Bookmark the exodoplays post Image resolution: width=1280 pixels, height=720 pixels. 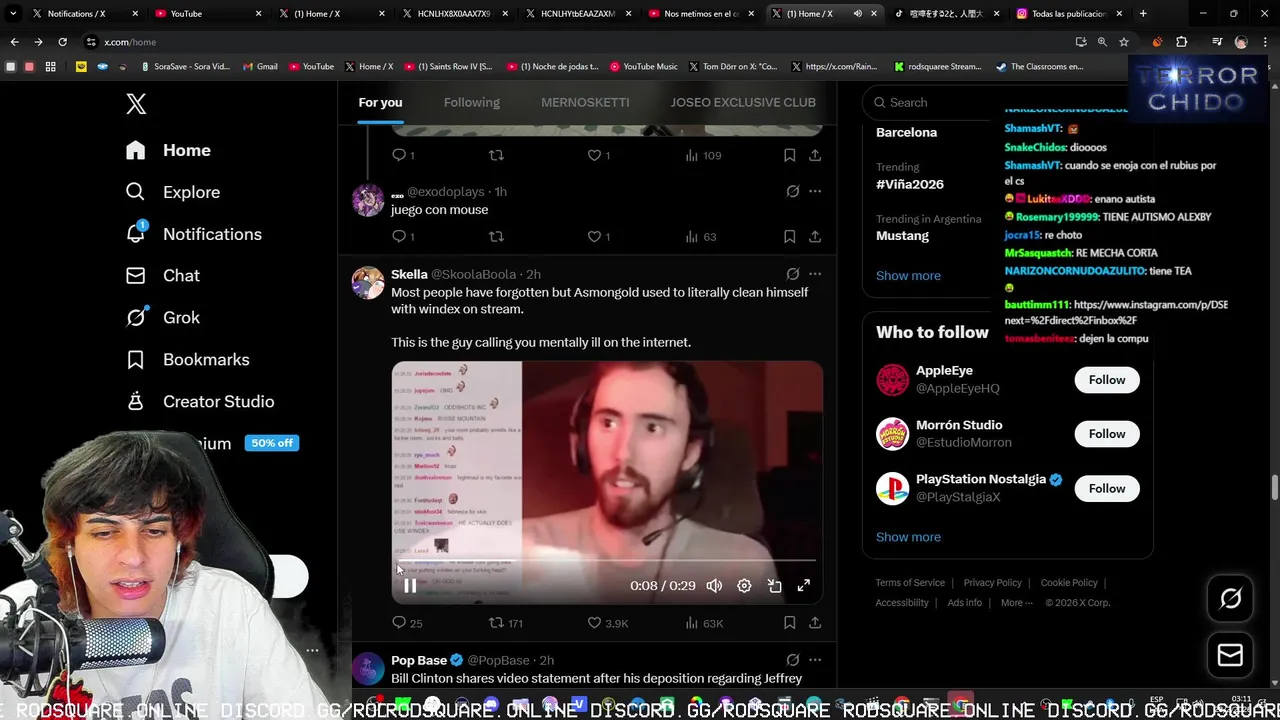pos(789,237)
